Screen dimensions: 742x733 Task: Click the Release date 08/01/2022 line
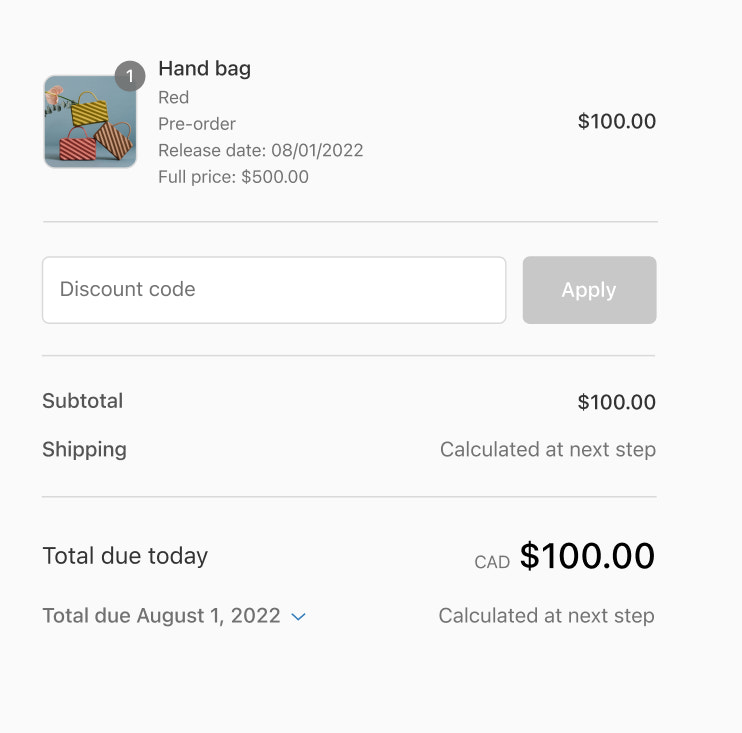coord(260,151)
